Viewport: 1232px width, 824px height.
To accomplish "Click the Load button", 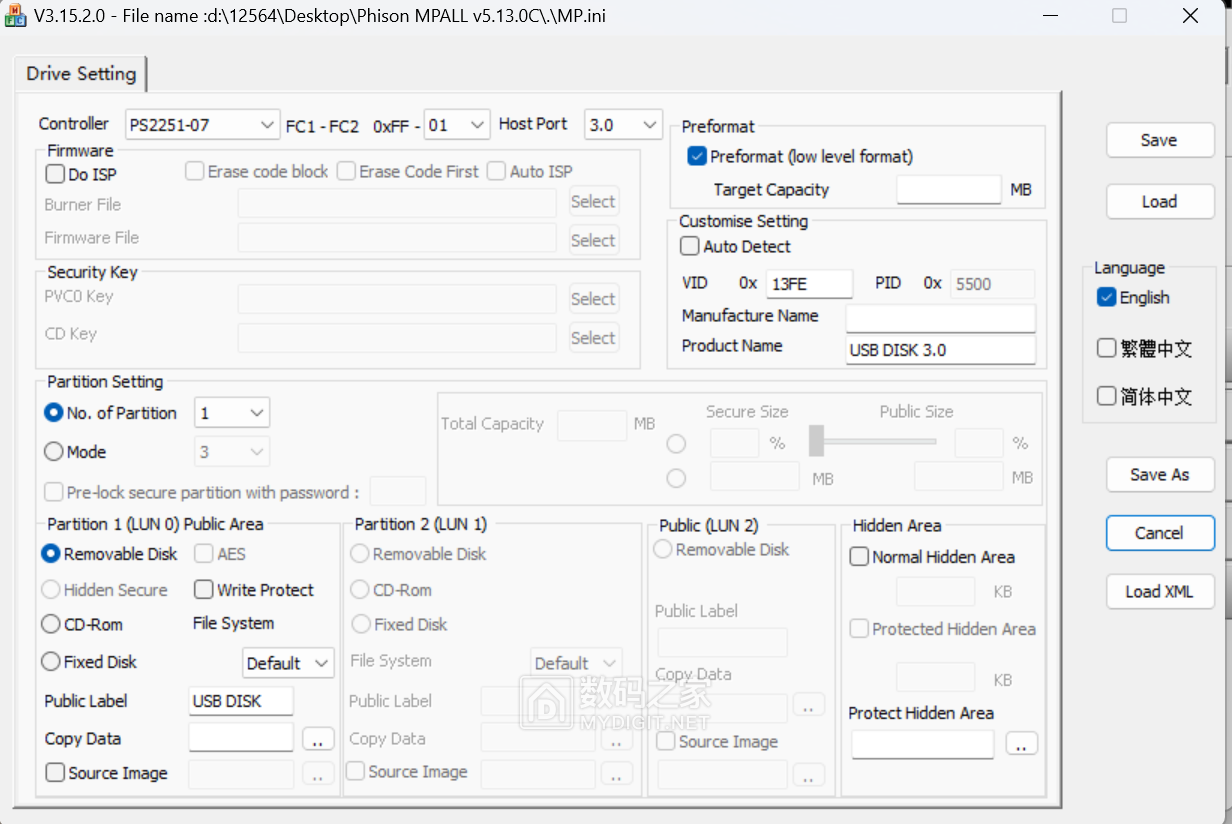I will 1160,201.
